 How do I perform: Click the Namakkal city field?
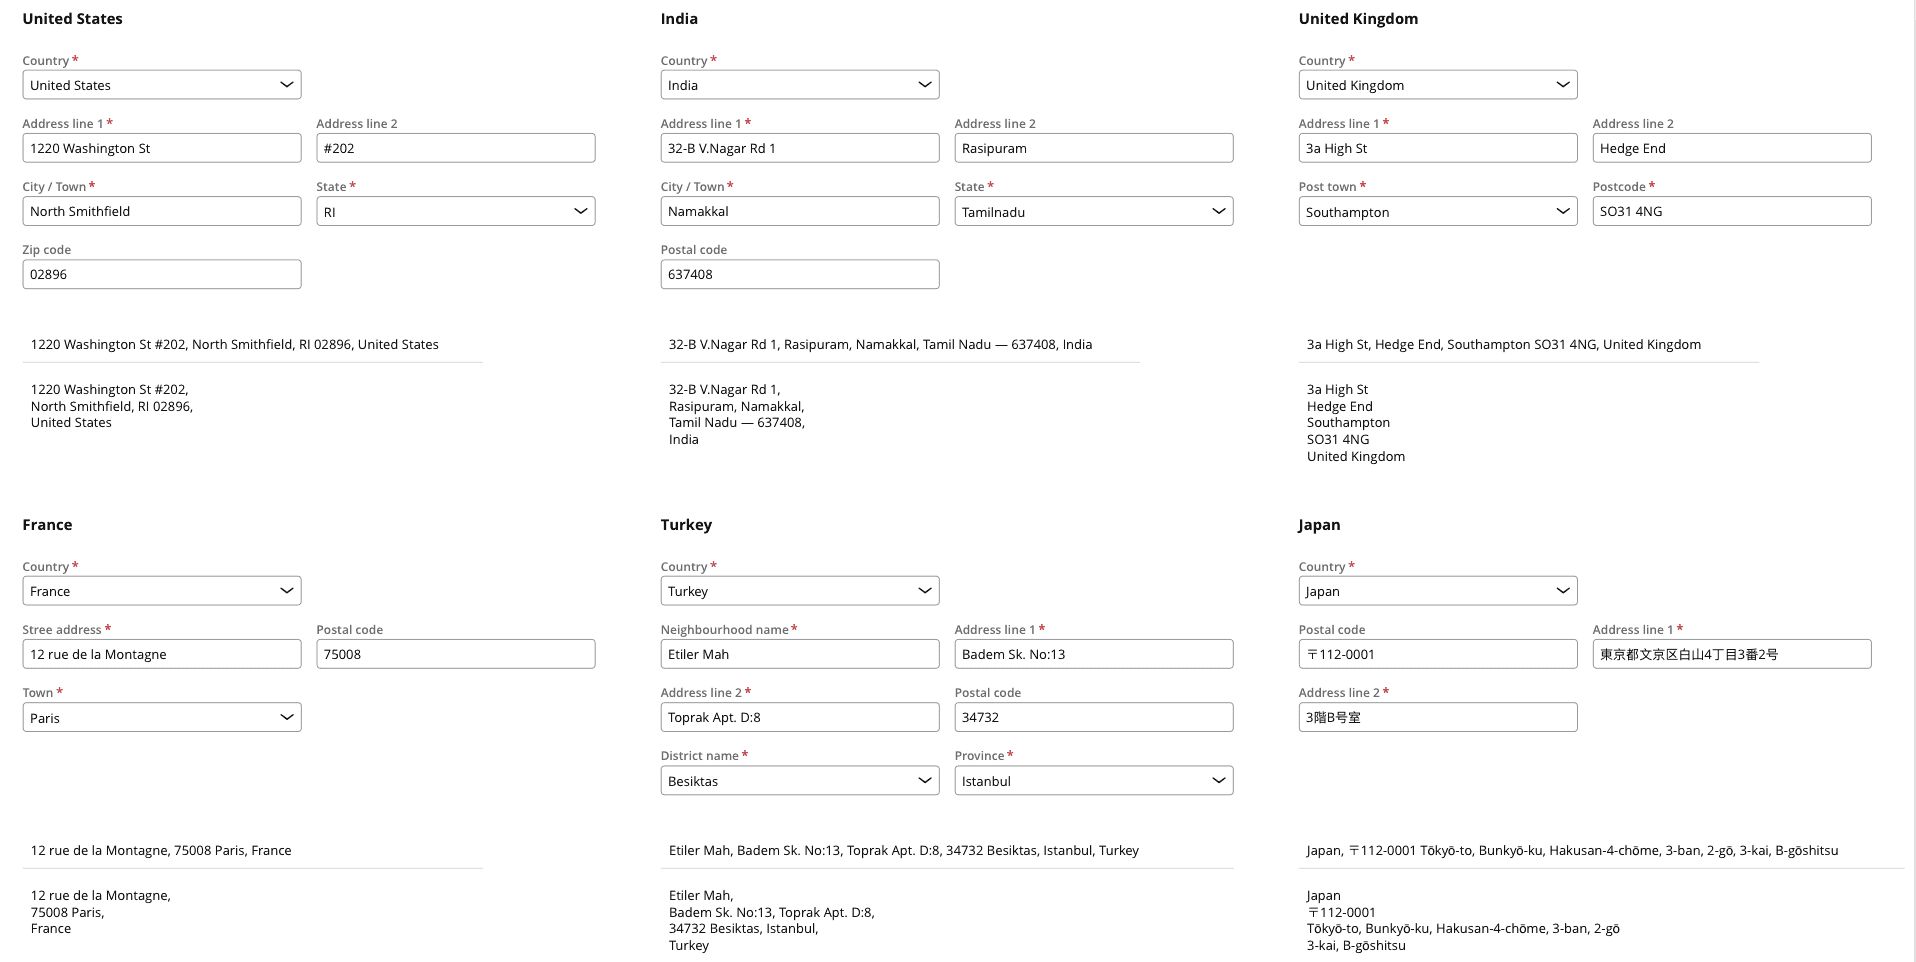tap(800, 211)
